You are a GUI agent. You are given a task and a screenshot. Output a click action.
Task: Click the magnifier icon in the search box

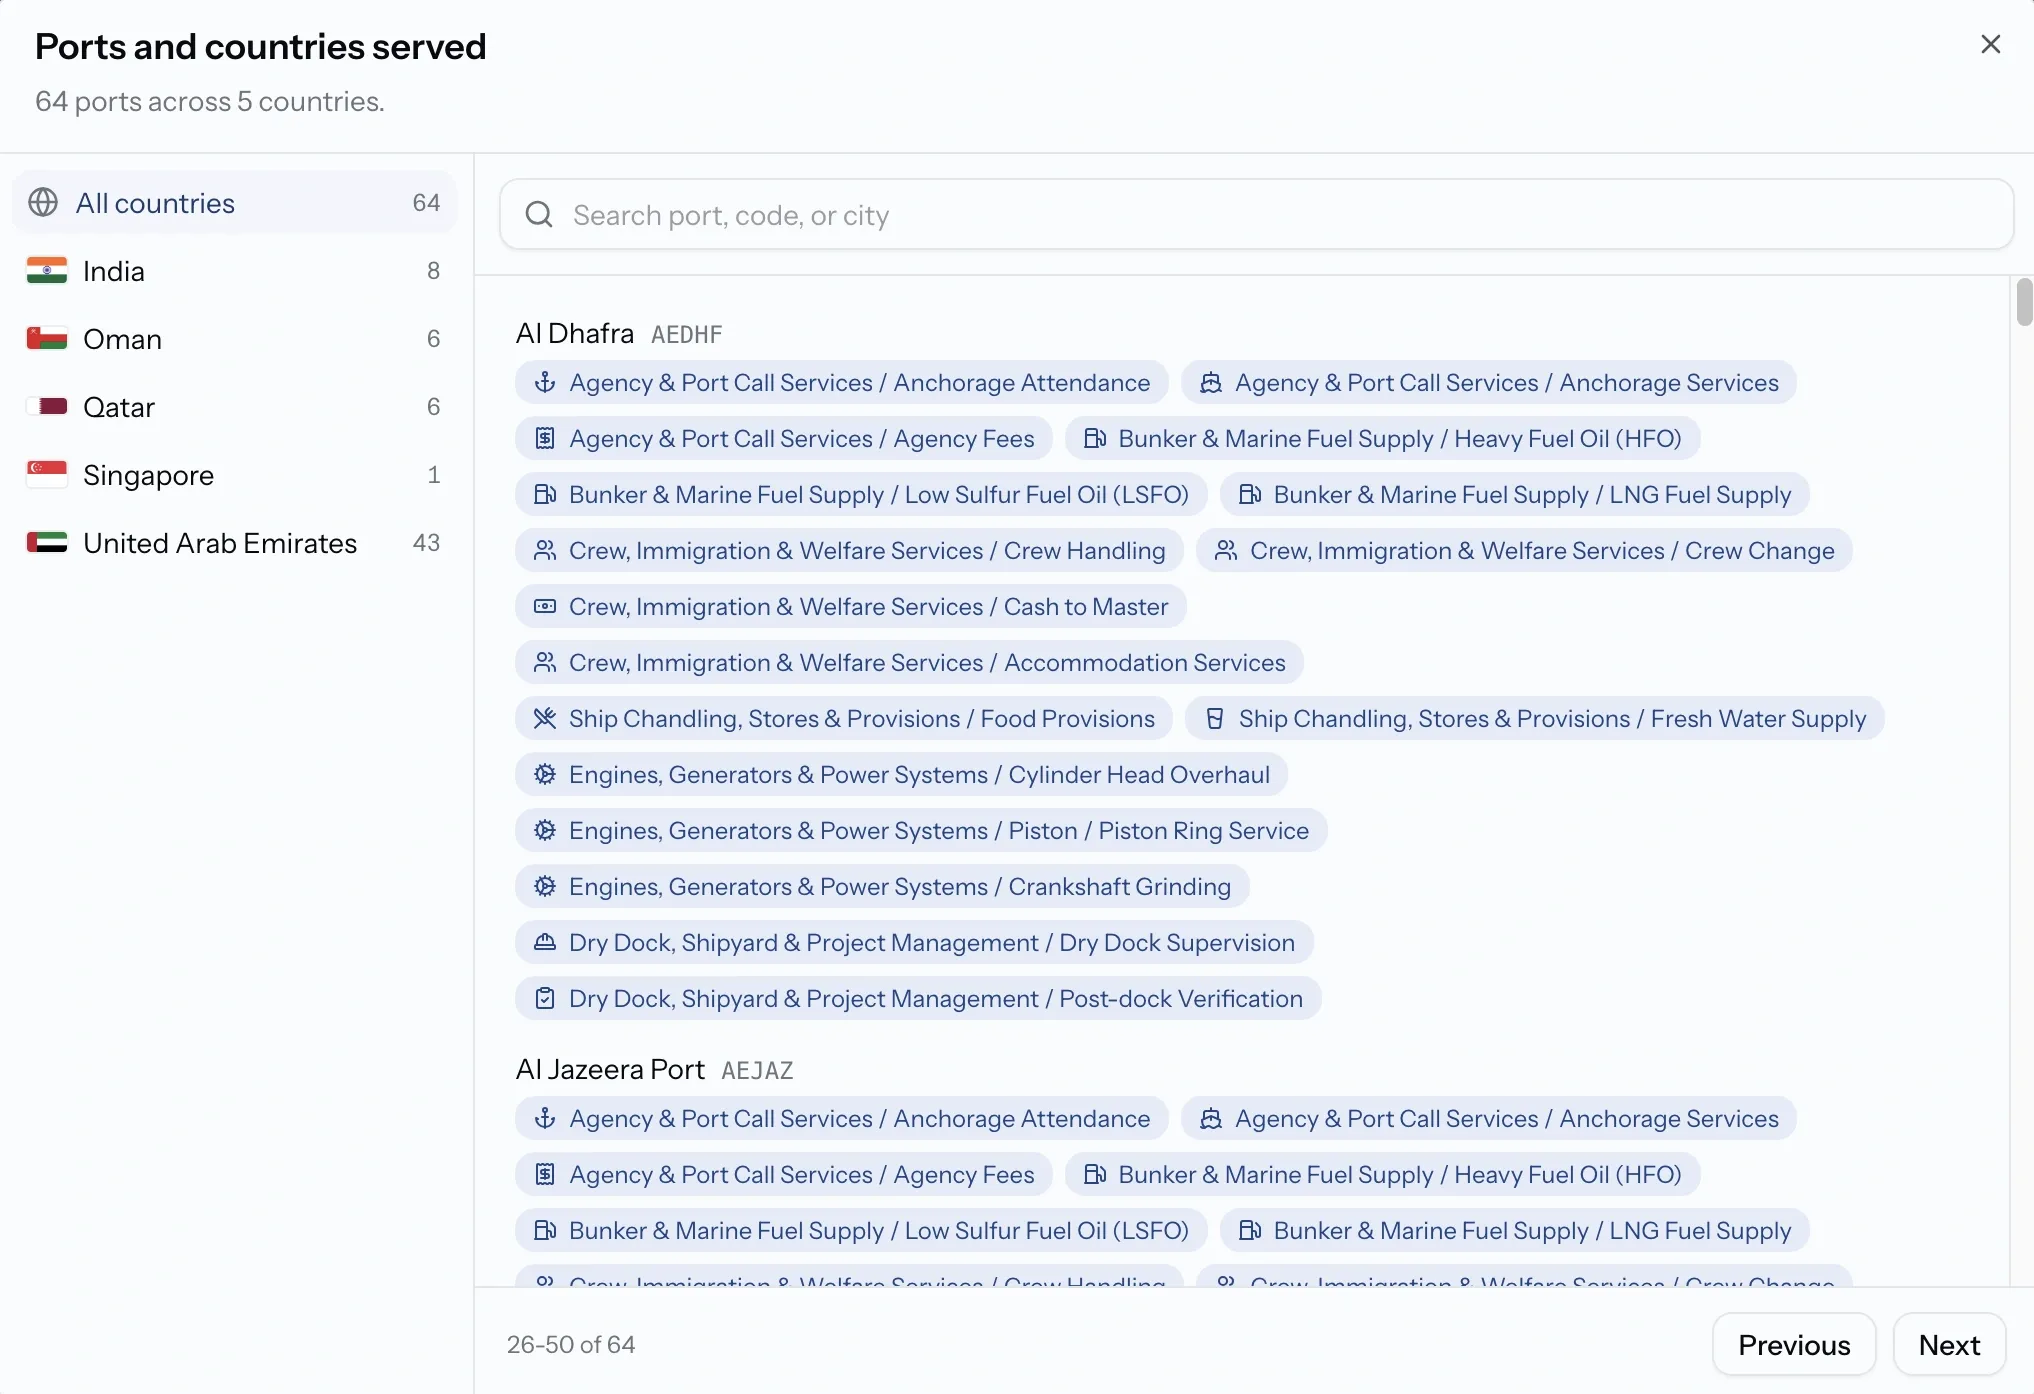point(539,215)
